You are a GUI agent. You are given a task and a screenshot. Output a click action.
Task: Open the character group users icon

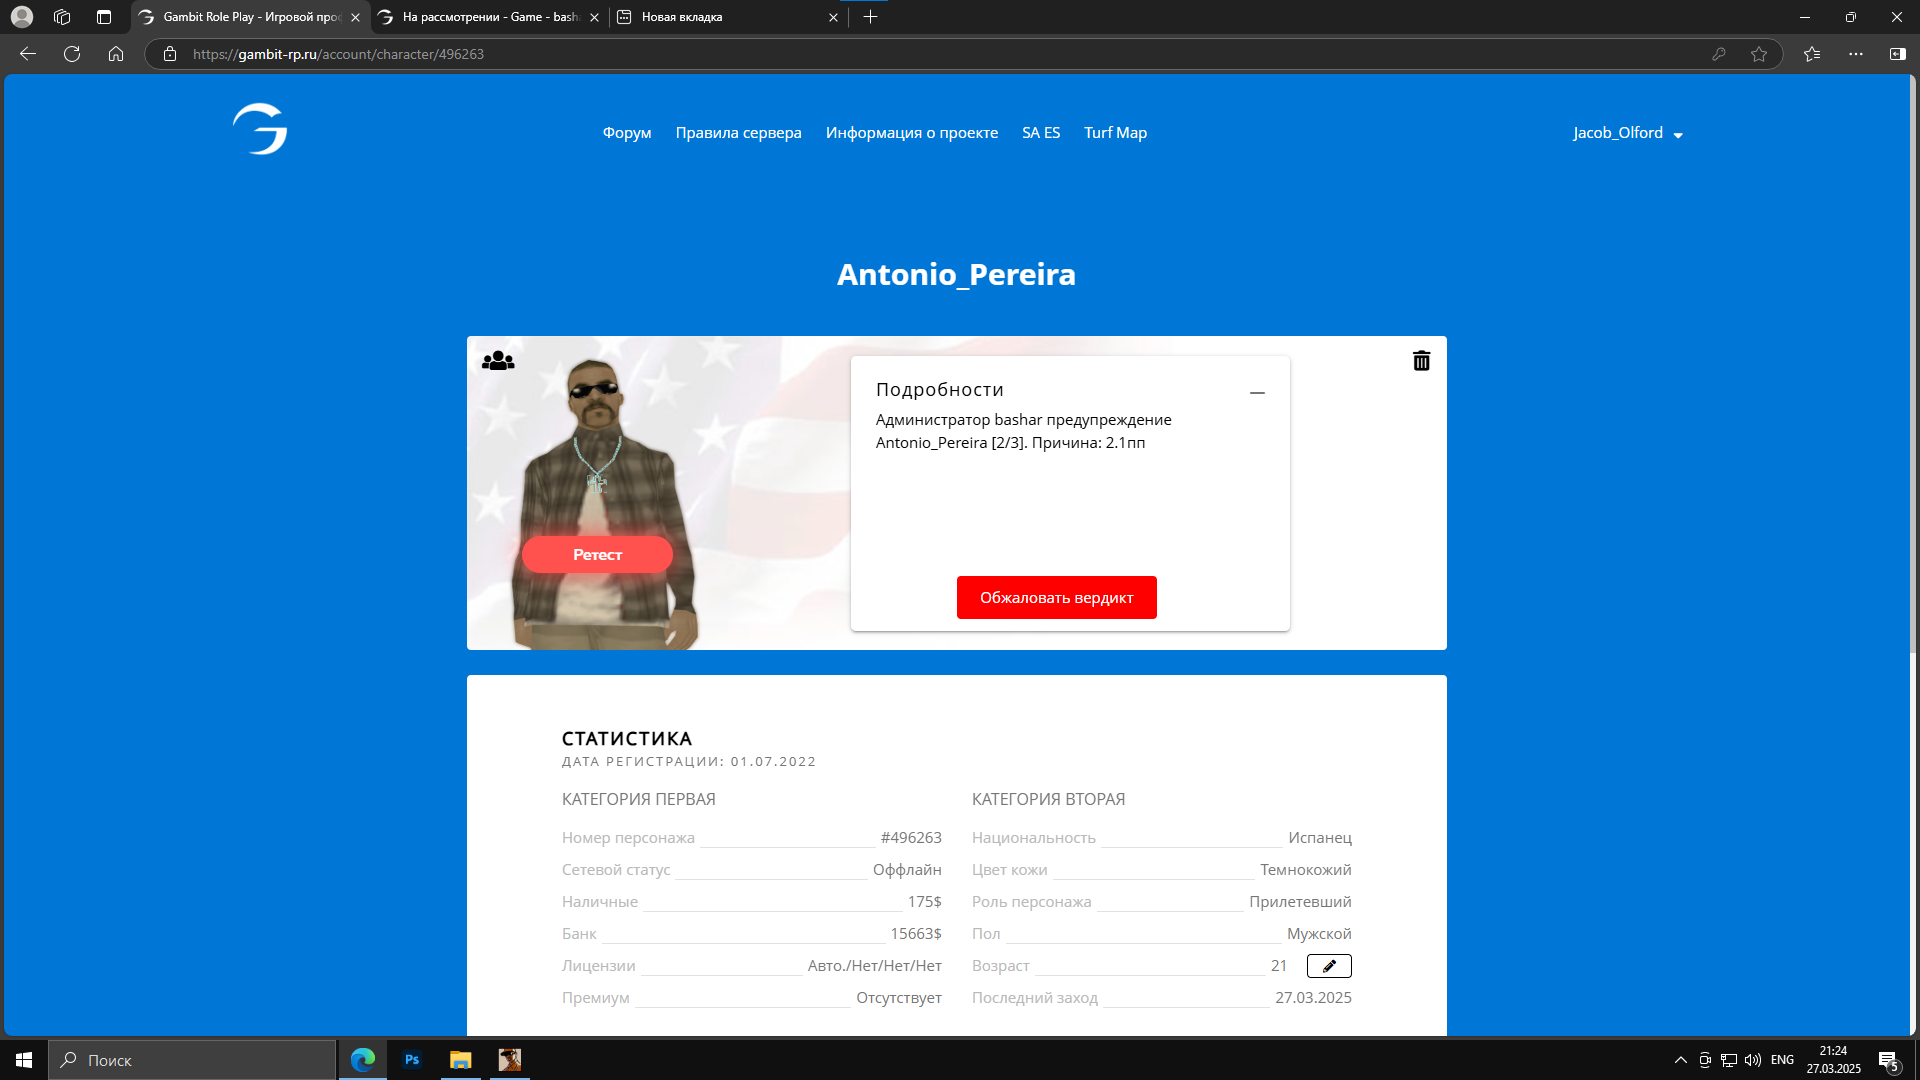(x=498, y=361)
